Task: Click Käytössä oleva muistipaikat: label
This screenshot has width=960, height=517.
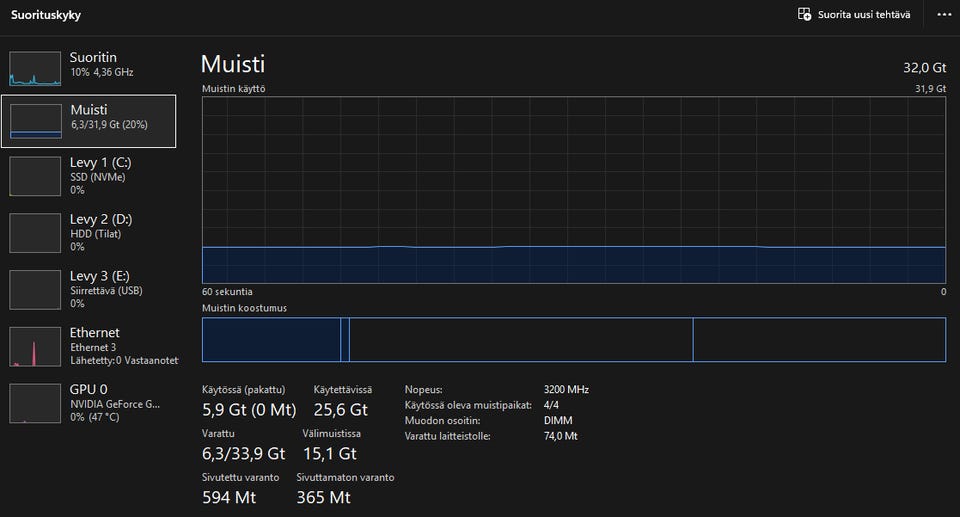Action: coord(468,405)
